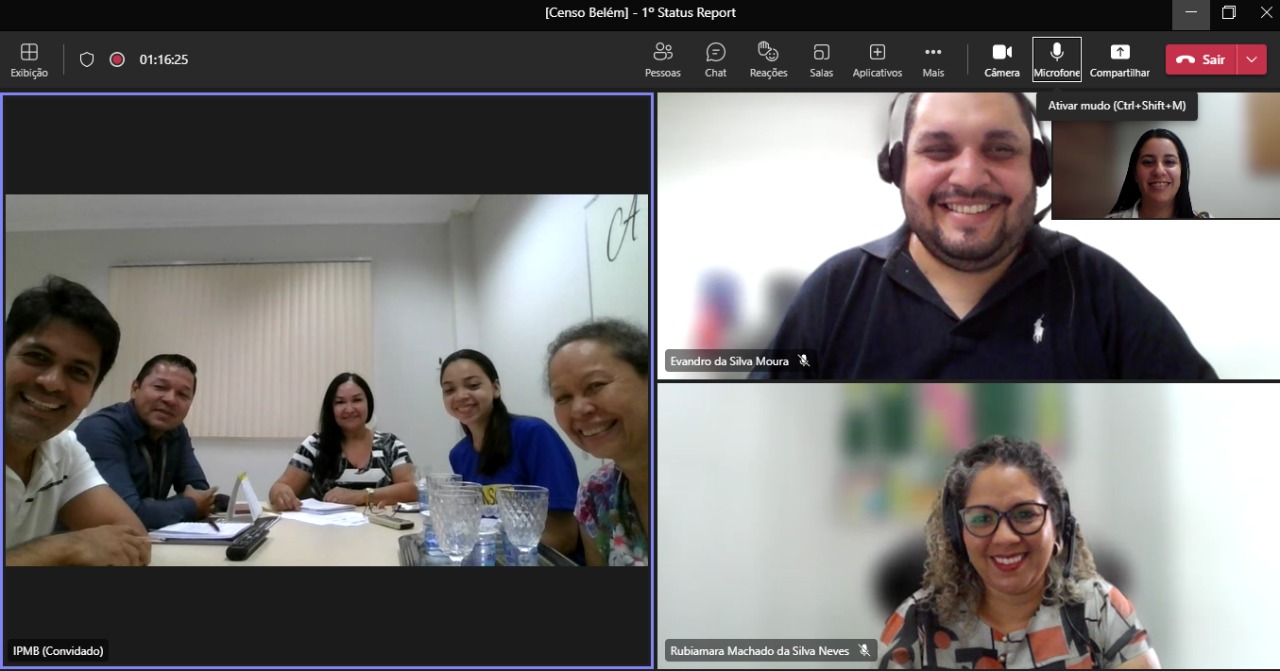The height and width of the screenshot is (671, 1280).
Task: Click the shield privacy icon
Action: coord(87,60)
